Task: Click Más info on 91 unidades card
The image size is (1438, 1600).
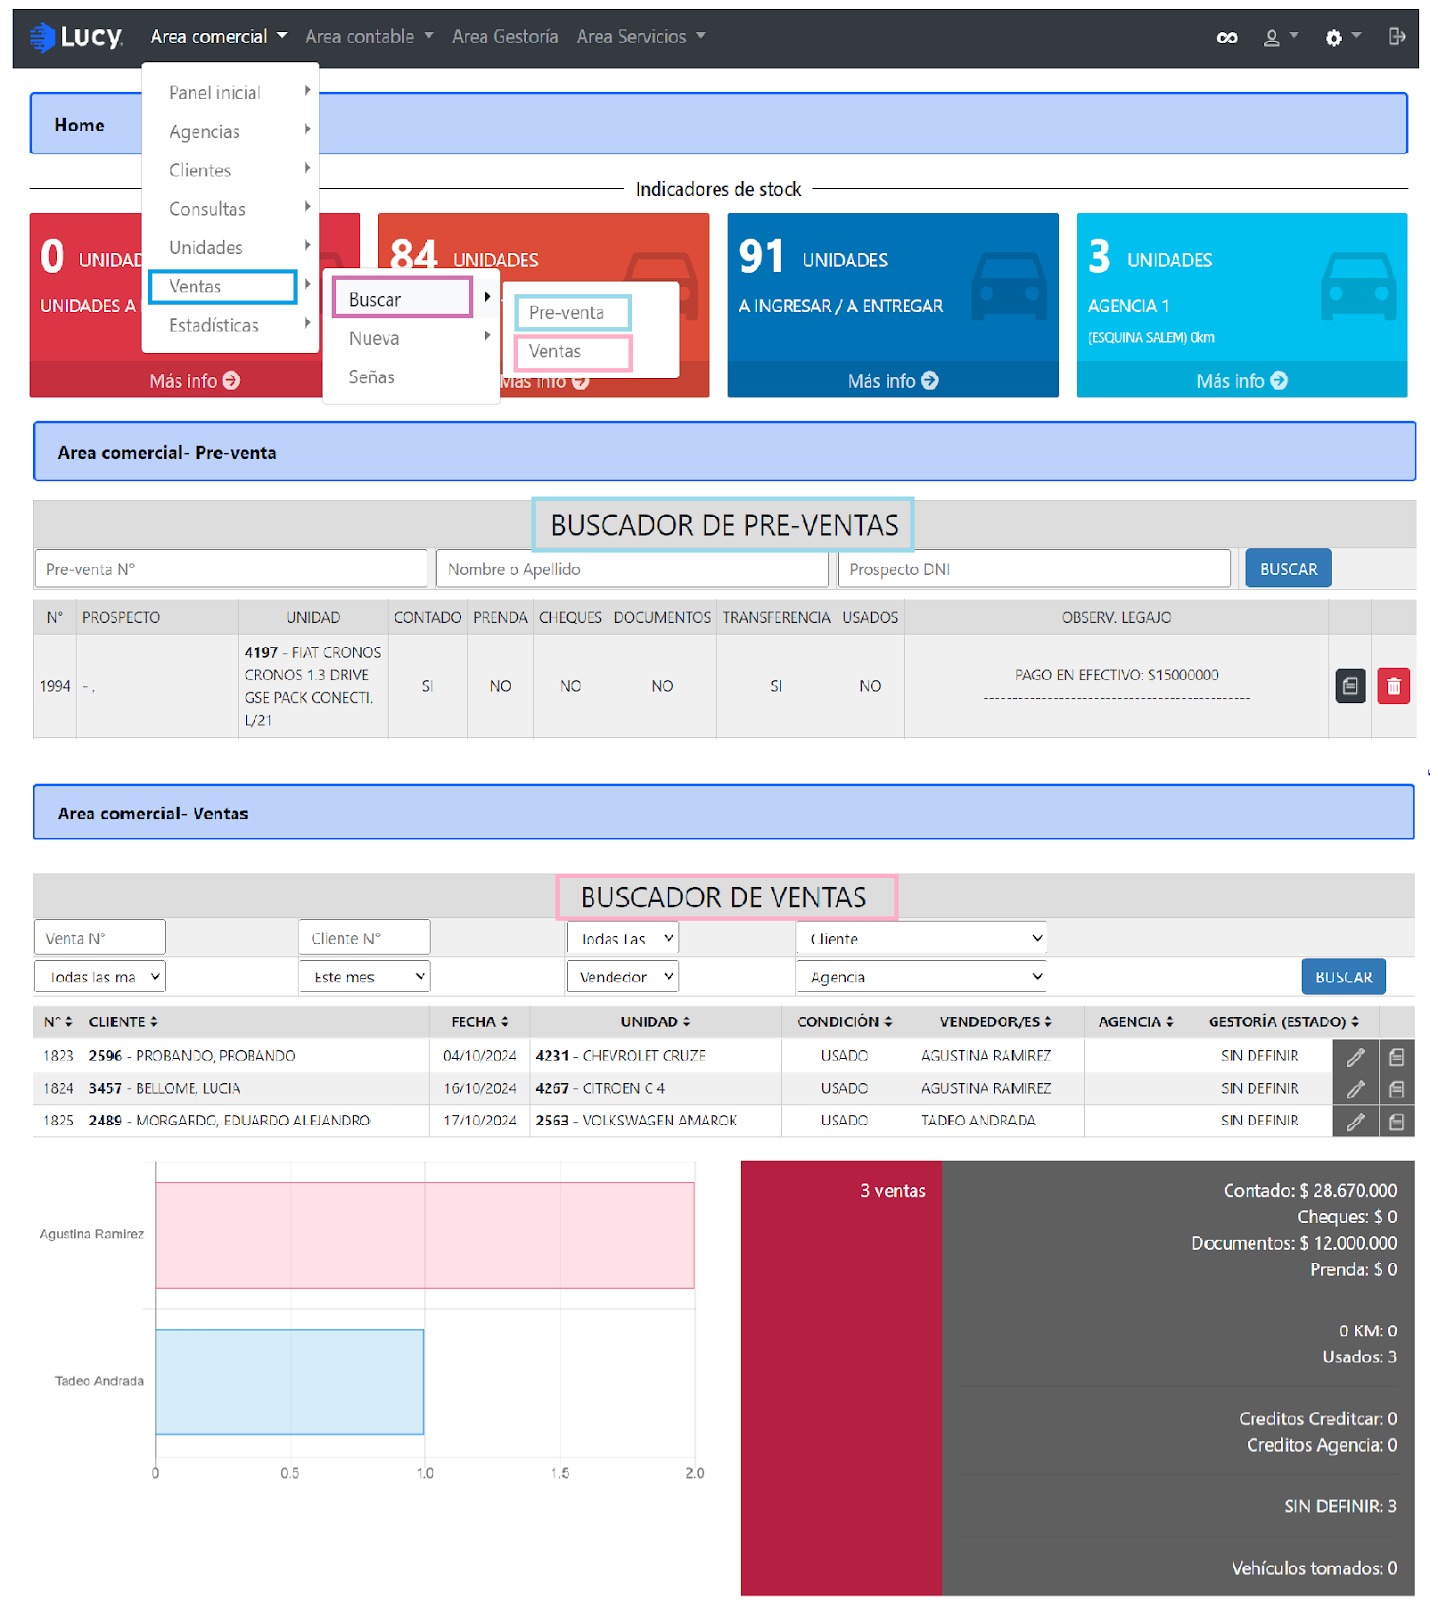Action: [x=893, y=381]
